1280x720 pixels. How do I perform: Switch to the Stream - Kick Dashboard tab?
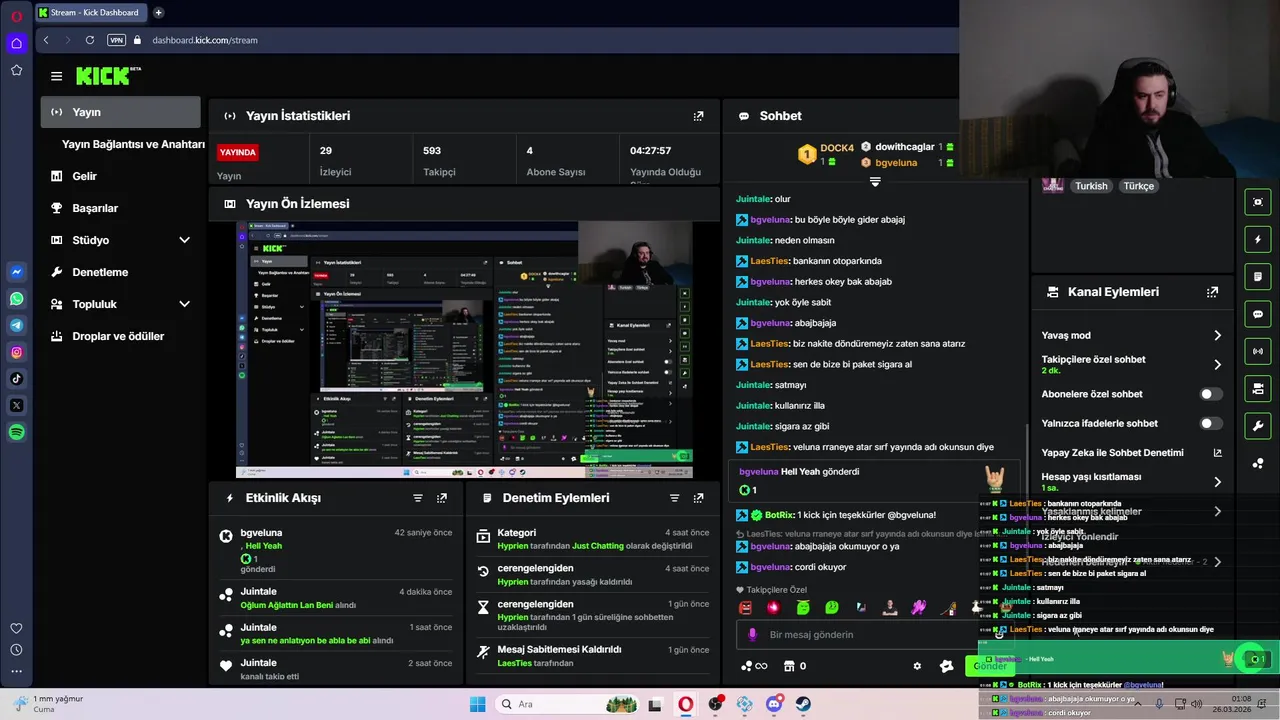click(90, 12)
